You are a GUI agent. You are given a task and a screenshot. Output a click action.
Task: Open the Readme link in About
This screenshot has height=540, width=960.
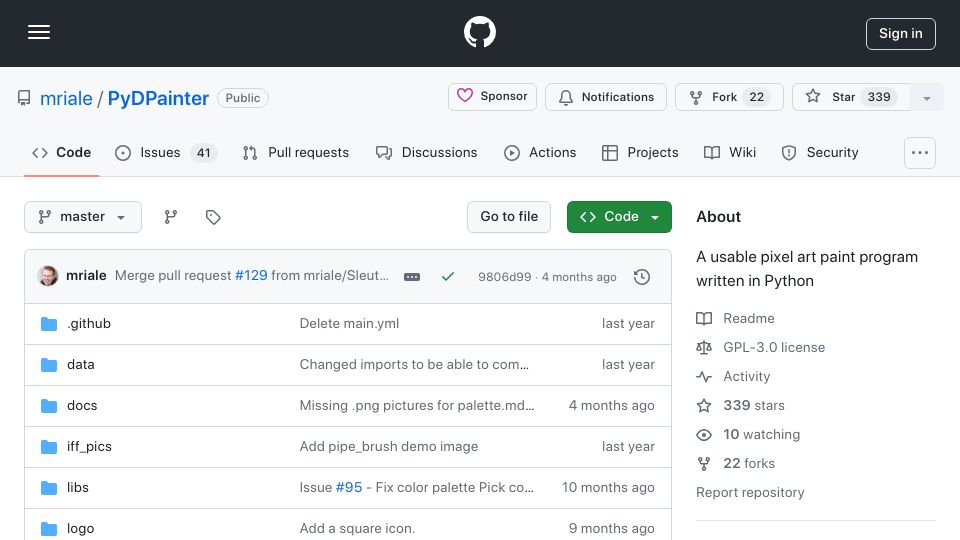click(x=735, y=318)
